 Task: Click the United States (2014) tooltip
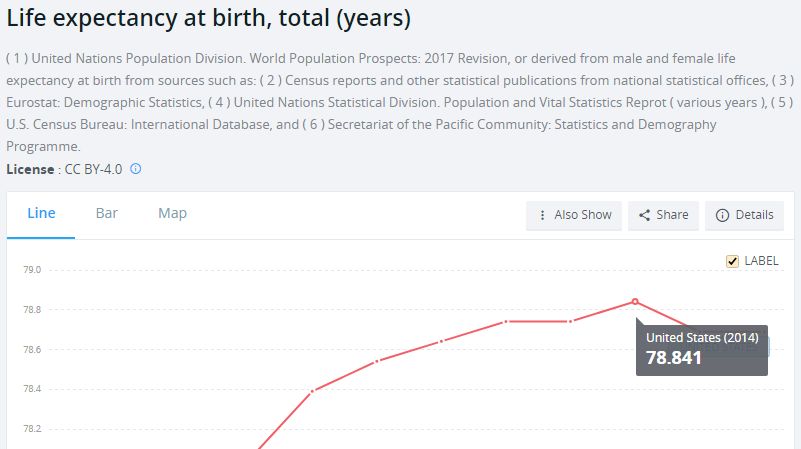pos(701,350)
